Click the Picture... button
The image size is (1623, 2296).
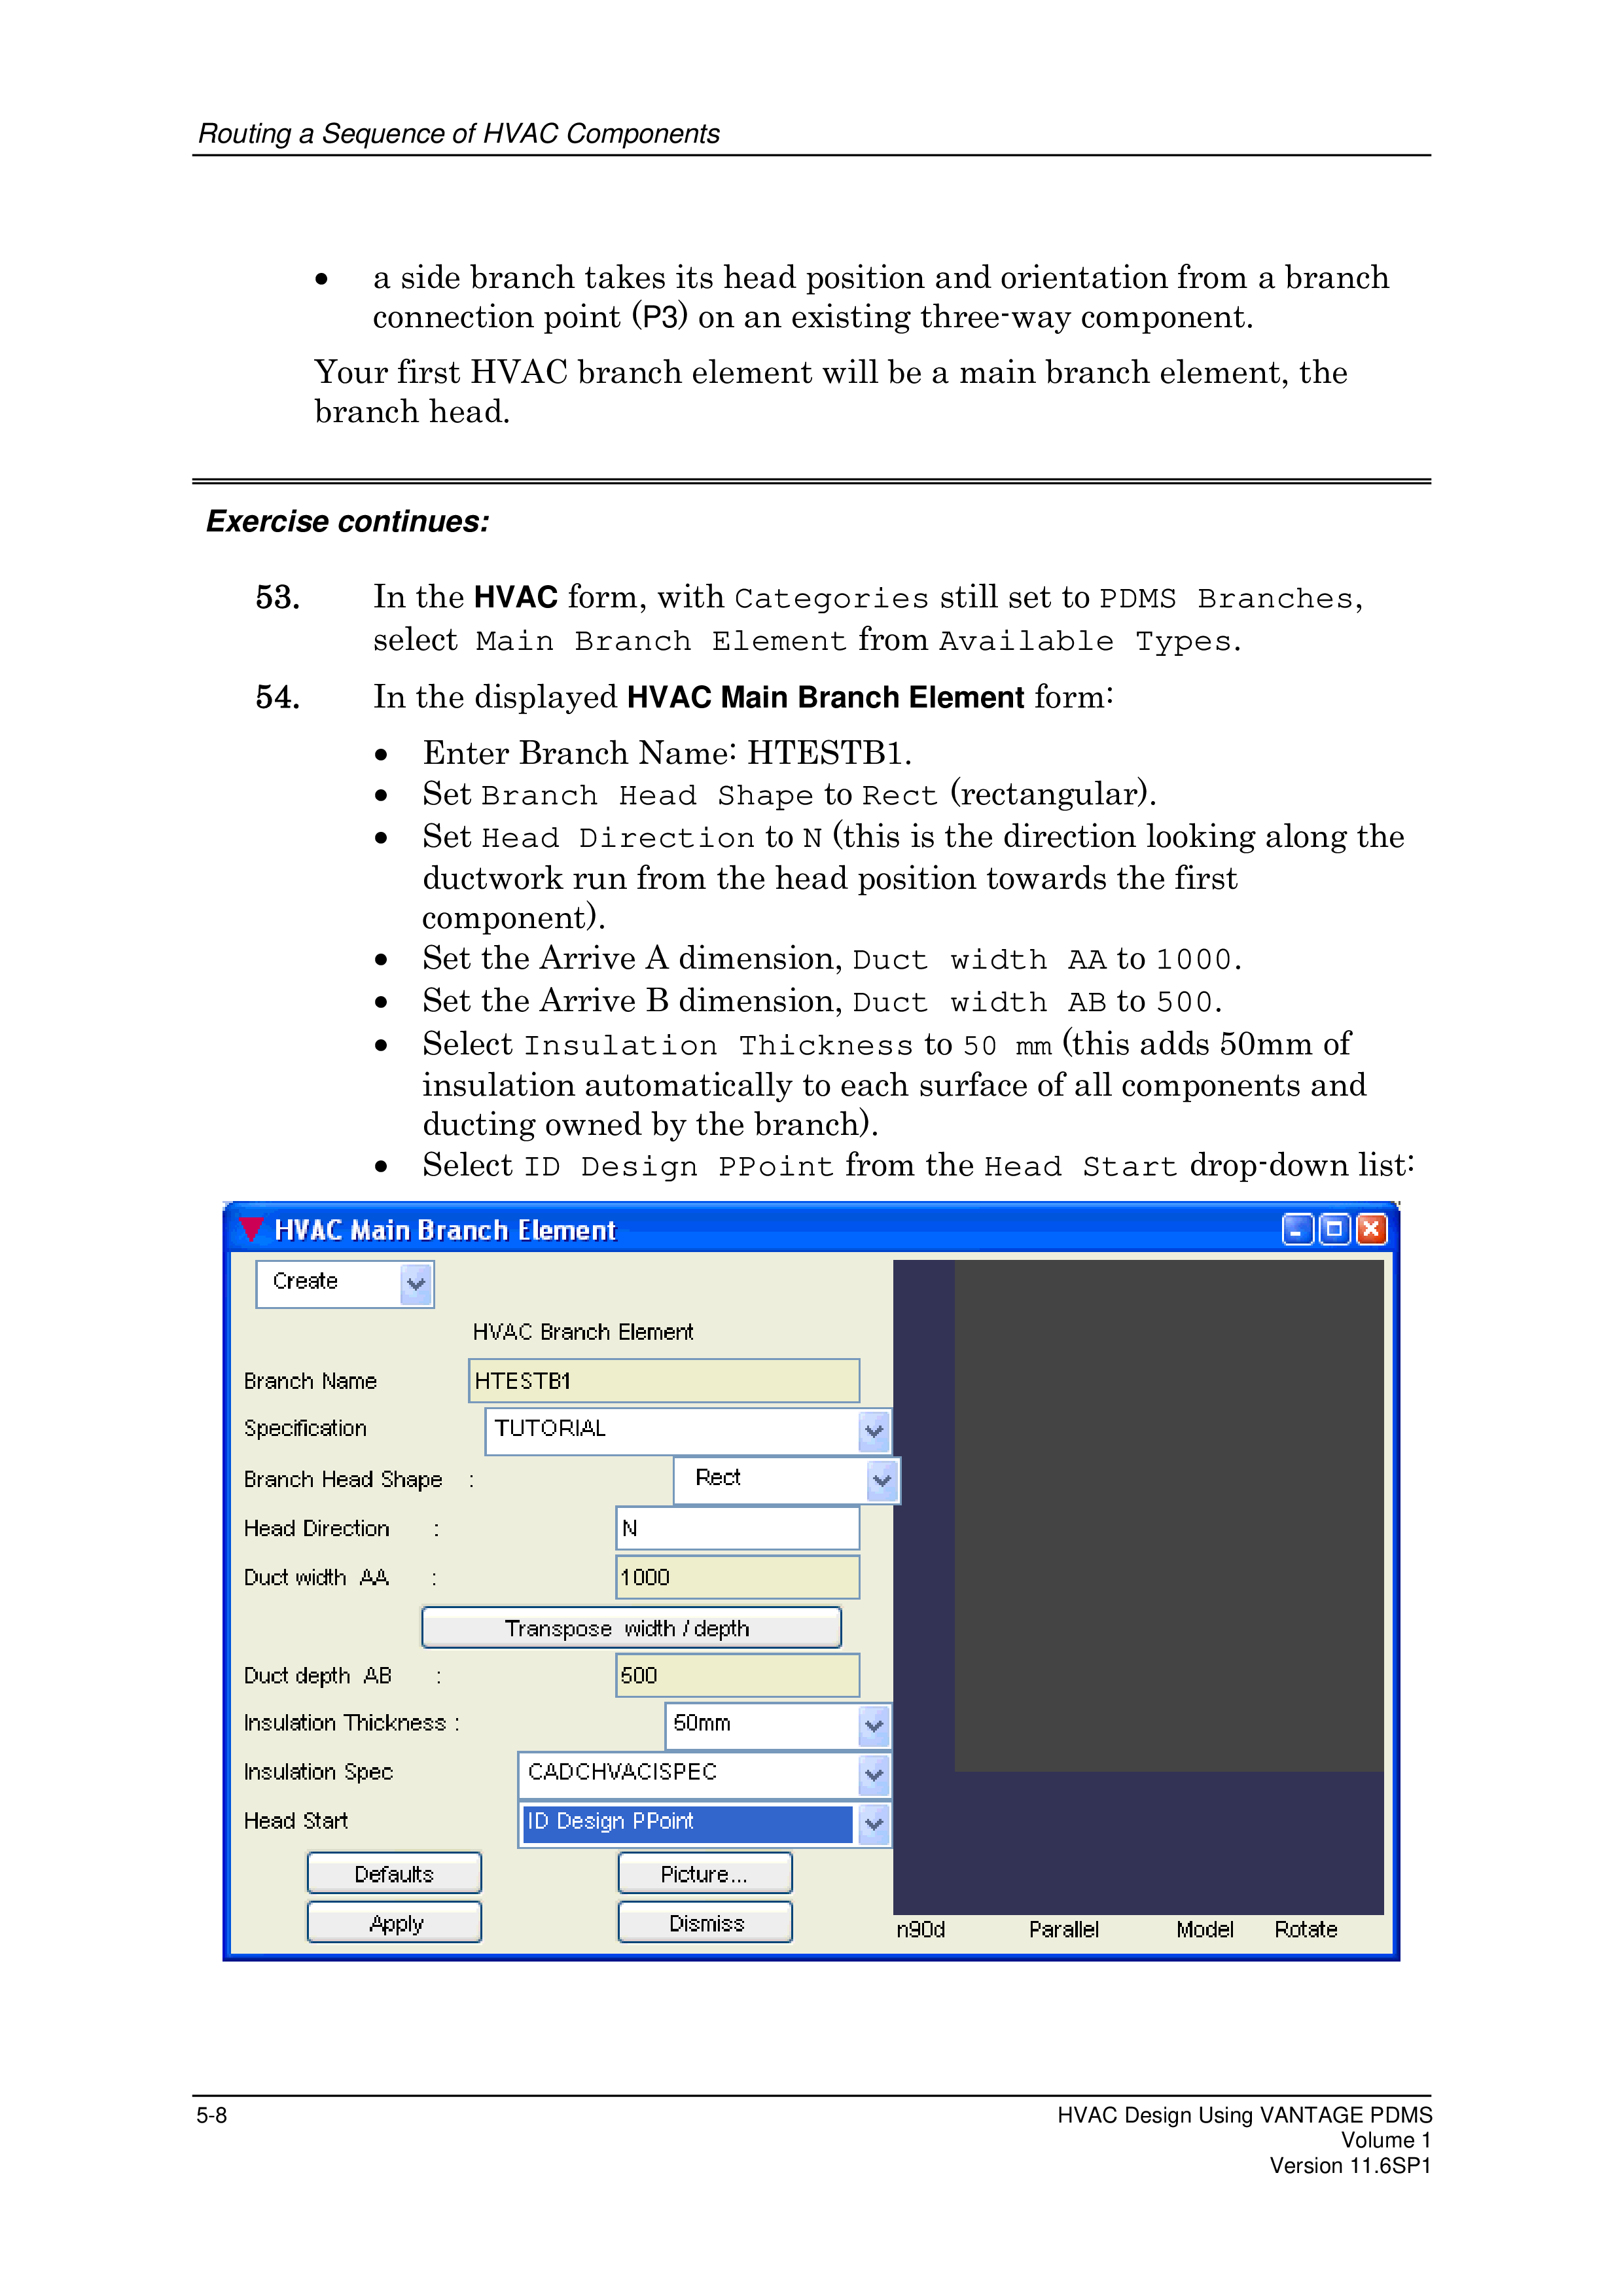tap(704, 1873)
